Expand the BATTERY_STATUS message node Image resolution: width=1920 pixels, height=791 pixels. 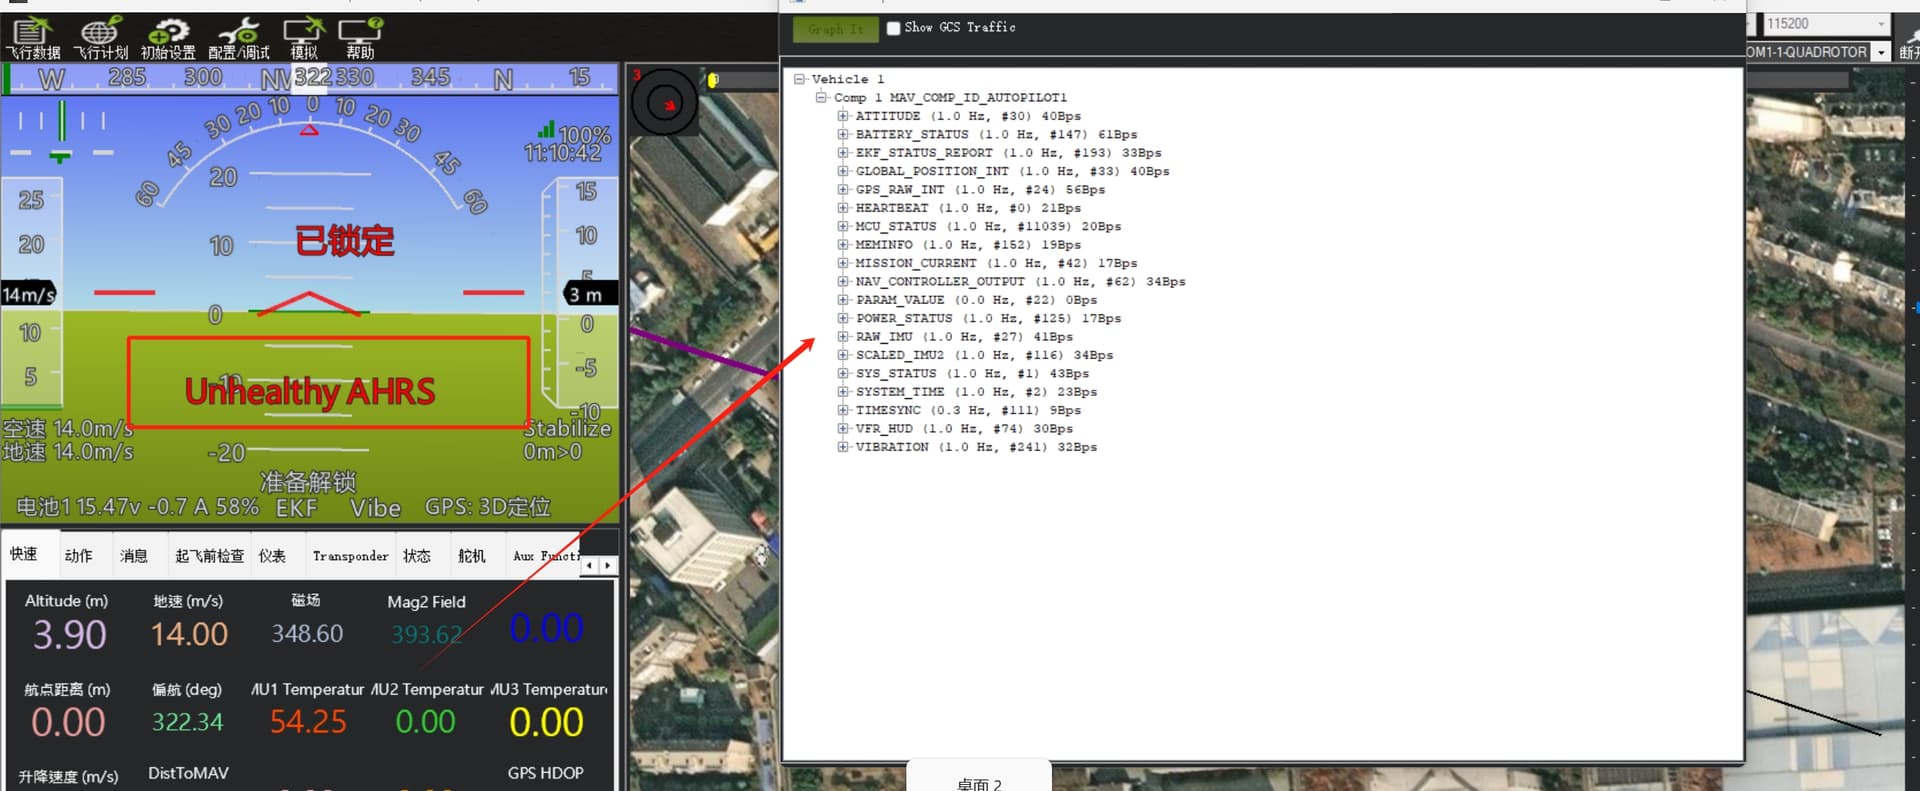[843, 134]
